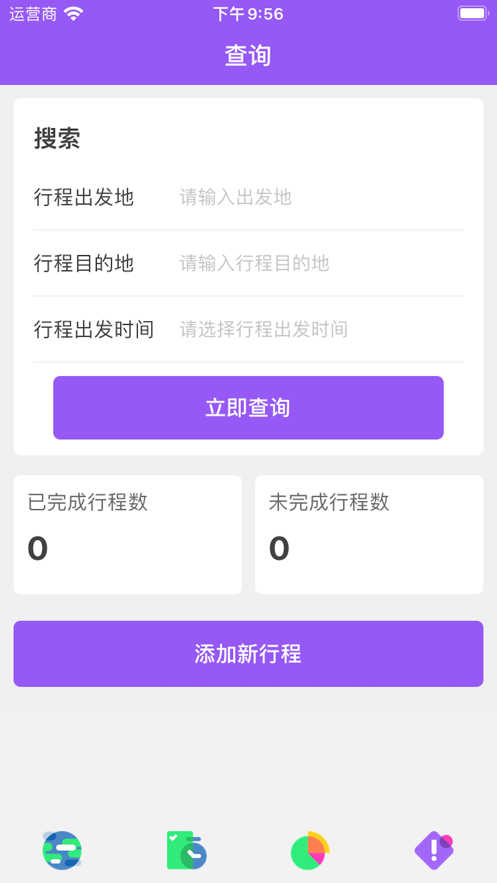This screenshot has height=883, width=497.
Task: Tap the 行程出发地 label
Action: click(x=84, y=198)
